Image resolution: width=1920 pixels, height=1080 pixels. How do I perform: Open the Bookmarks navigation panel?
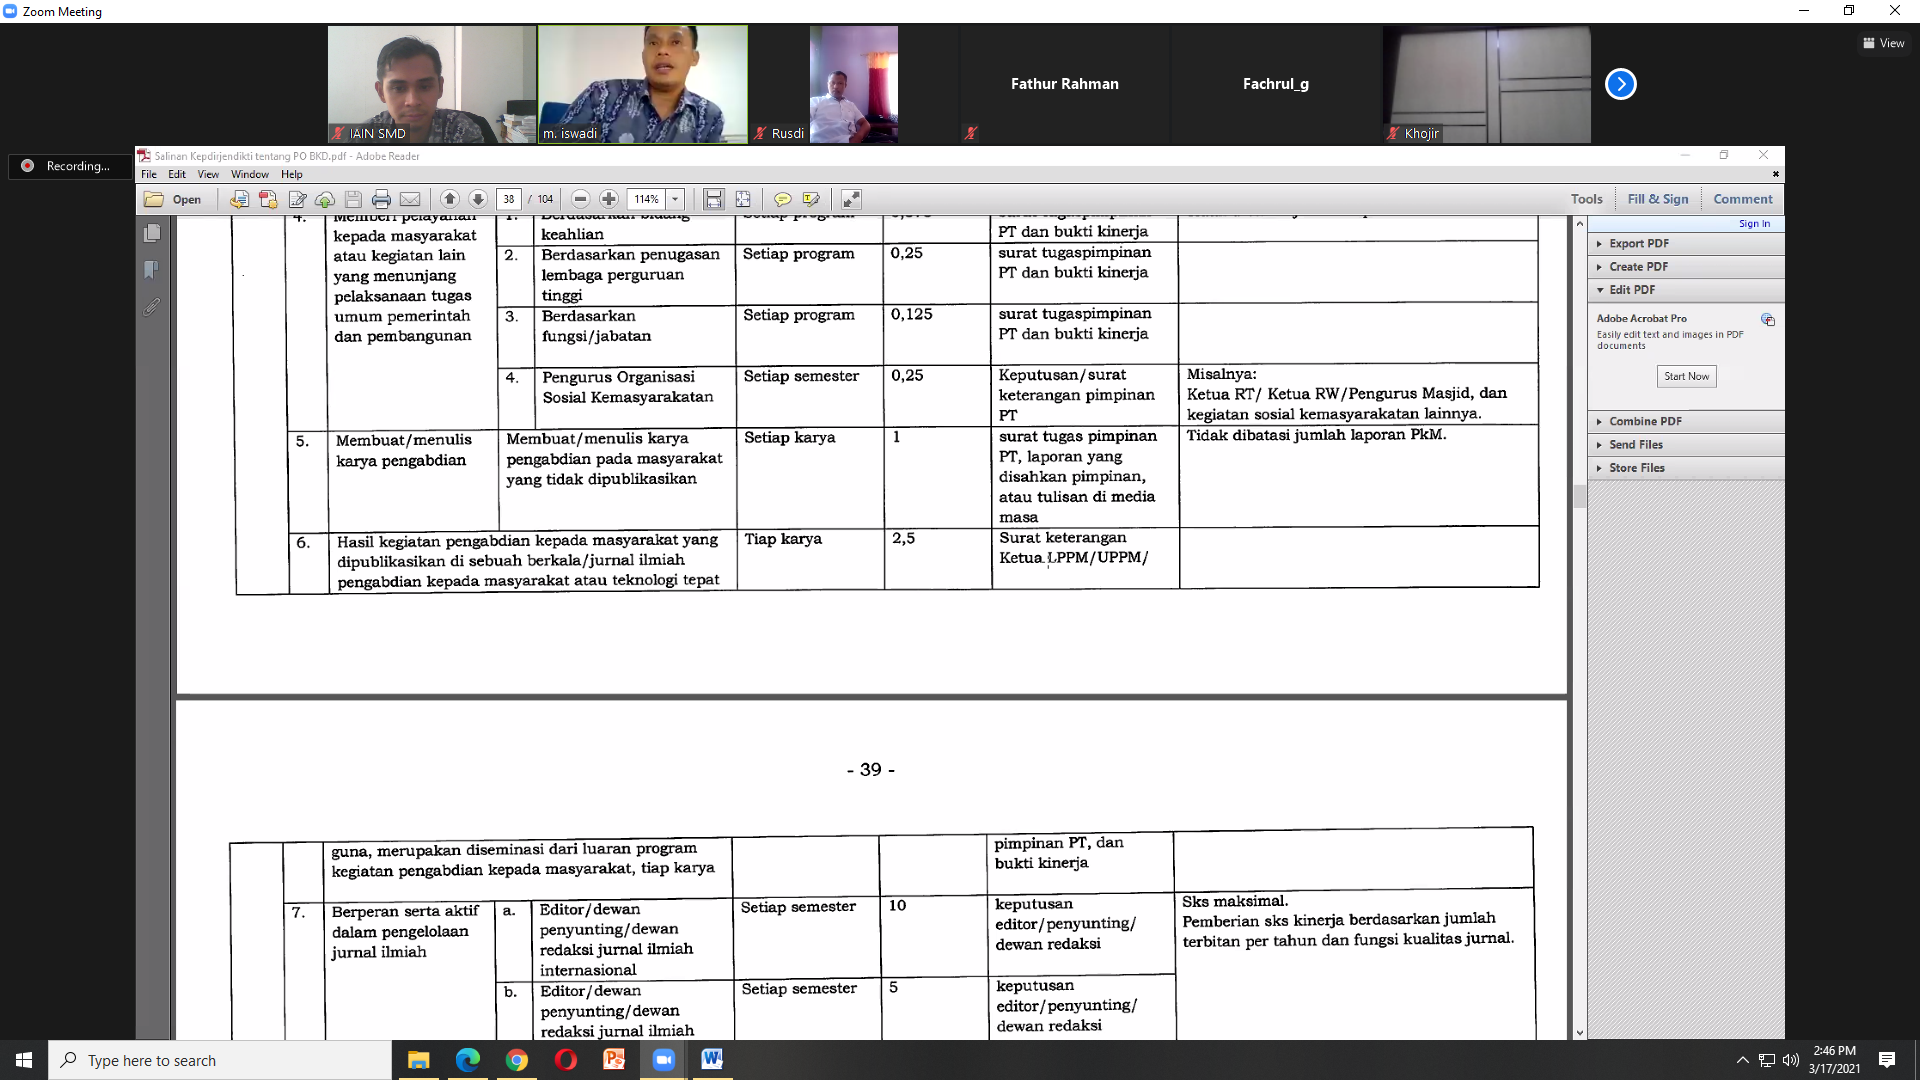tap(152, 270)
